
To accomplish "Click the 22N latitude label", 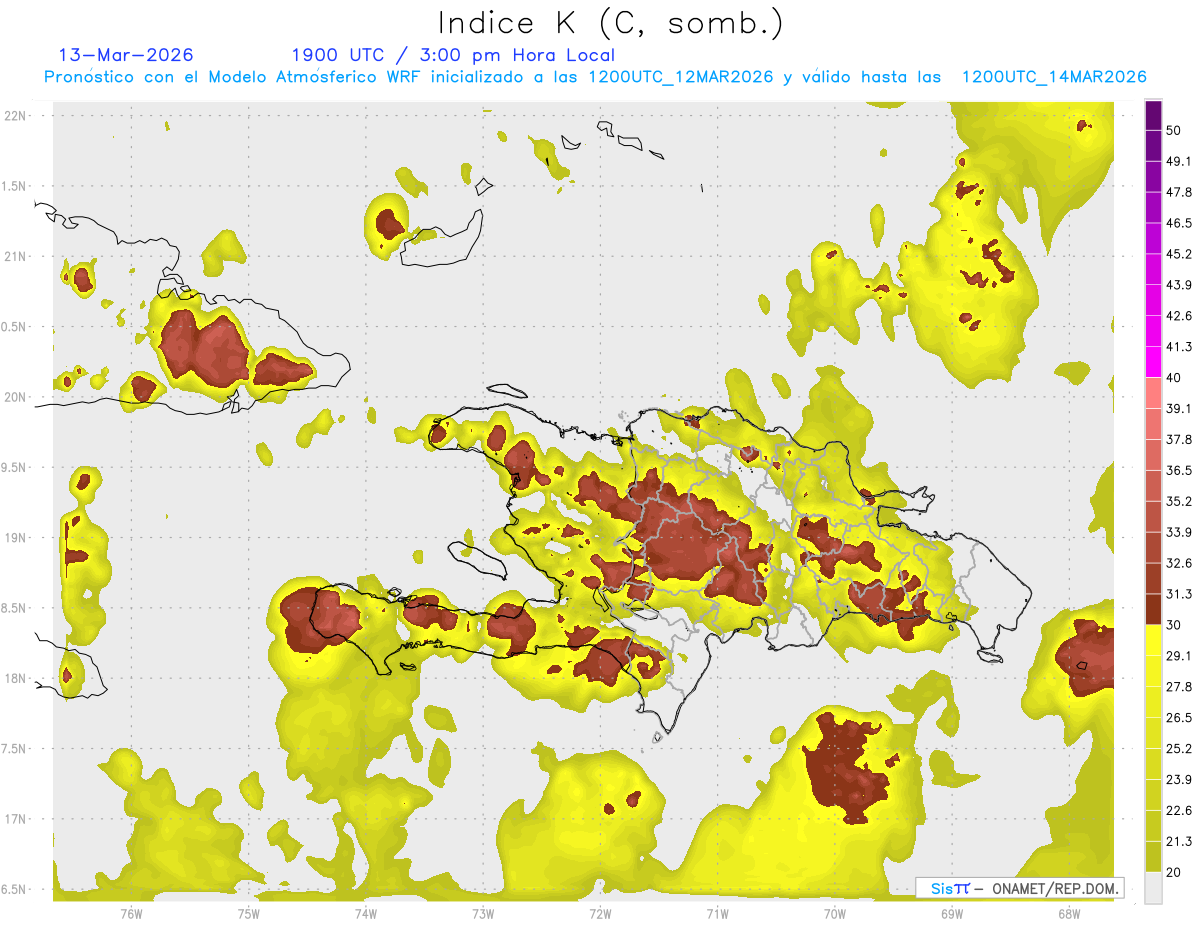I will point(16,115).
